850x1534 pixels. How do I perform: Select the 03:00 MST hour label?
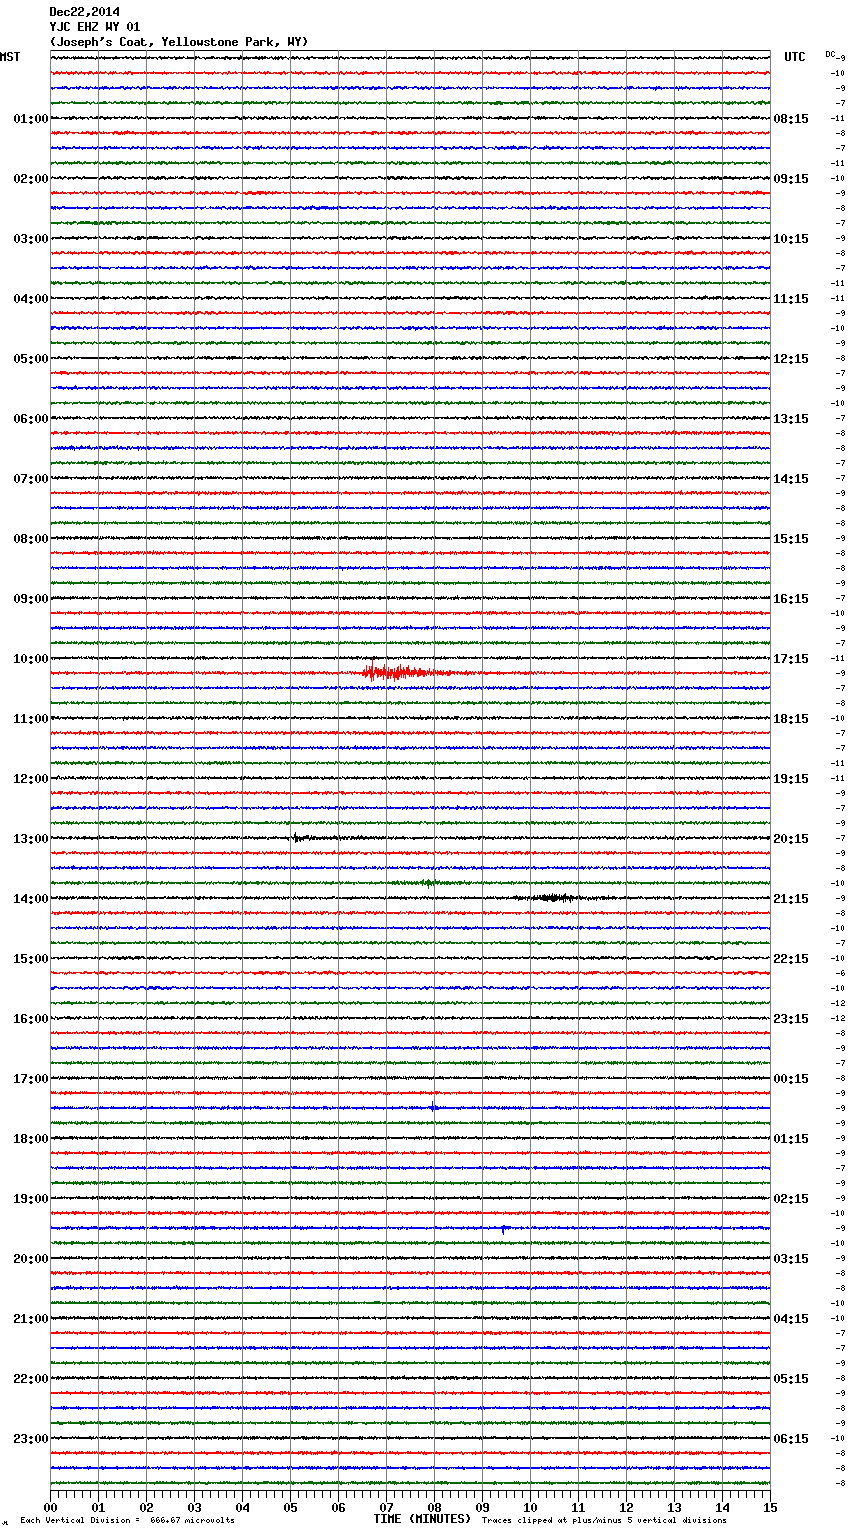(30, 239)
